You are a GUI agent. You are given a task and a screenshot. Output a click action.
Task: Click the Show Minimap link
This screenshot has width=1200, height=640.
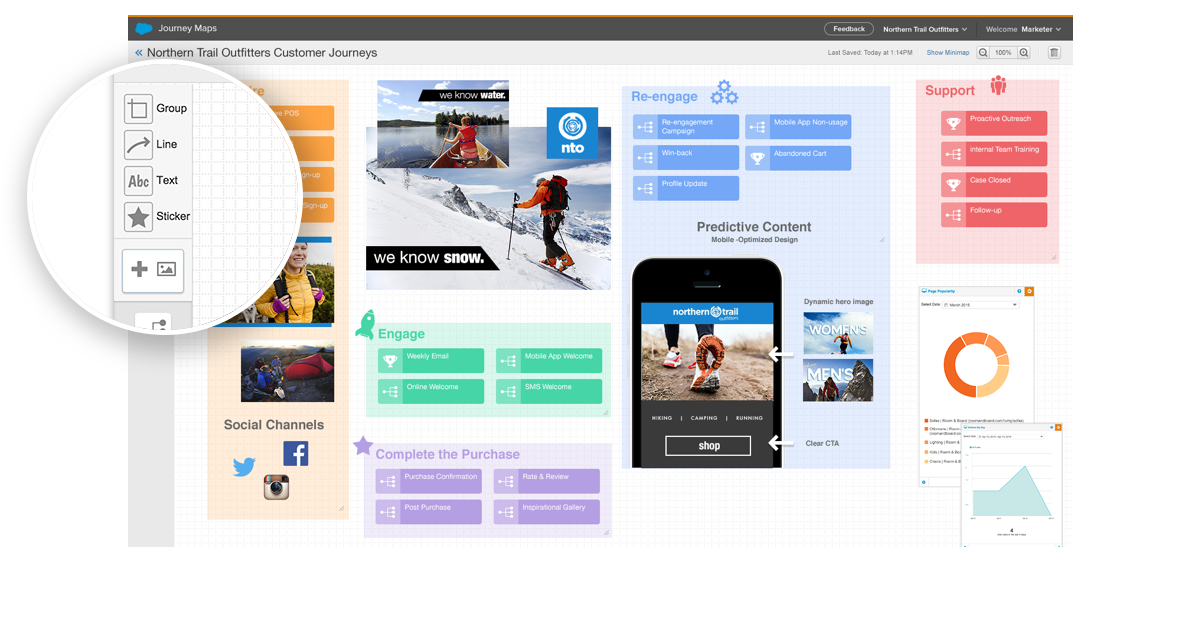tap(947, 53)
